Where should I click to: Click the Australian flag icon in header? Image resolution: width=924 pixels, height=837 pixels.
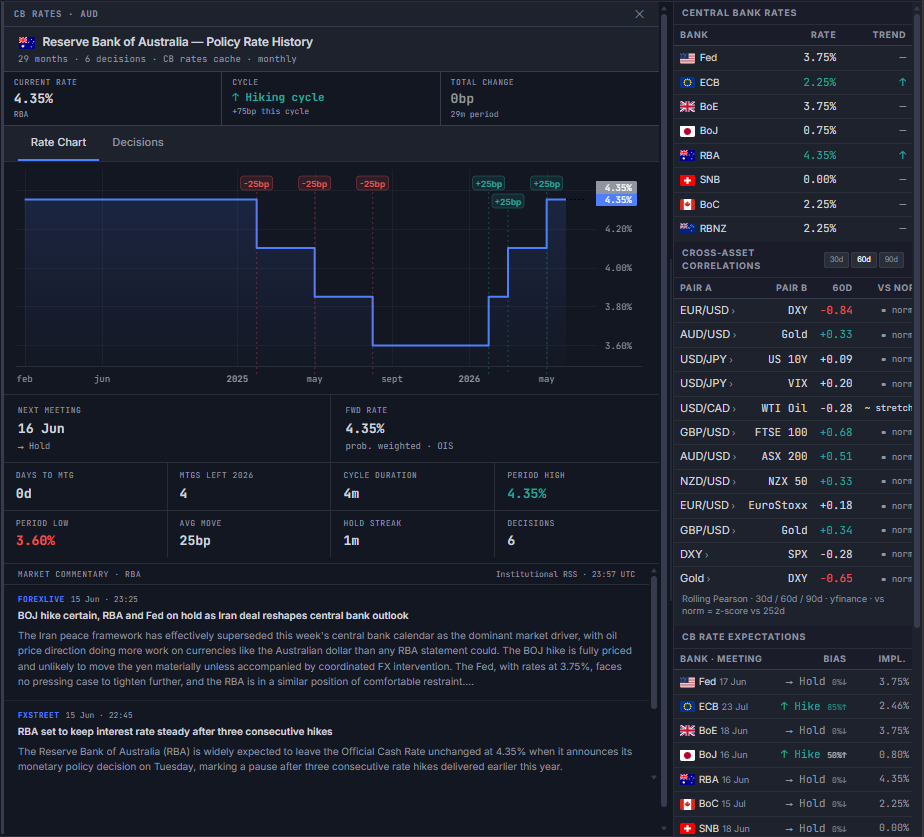click(27, 42)
